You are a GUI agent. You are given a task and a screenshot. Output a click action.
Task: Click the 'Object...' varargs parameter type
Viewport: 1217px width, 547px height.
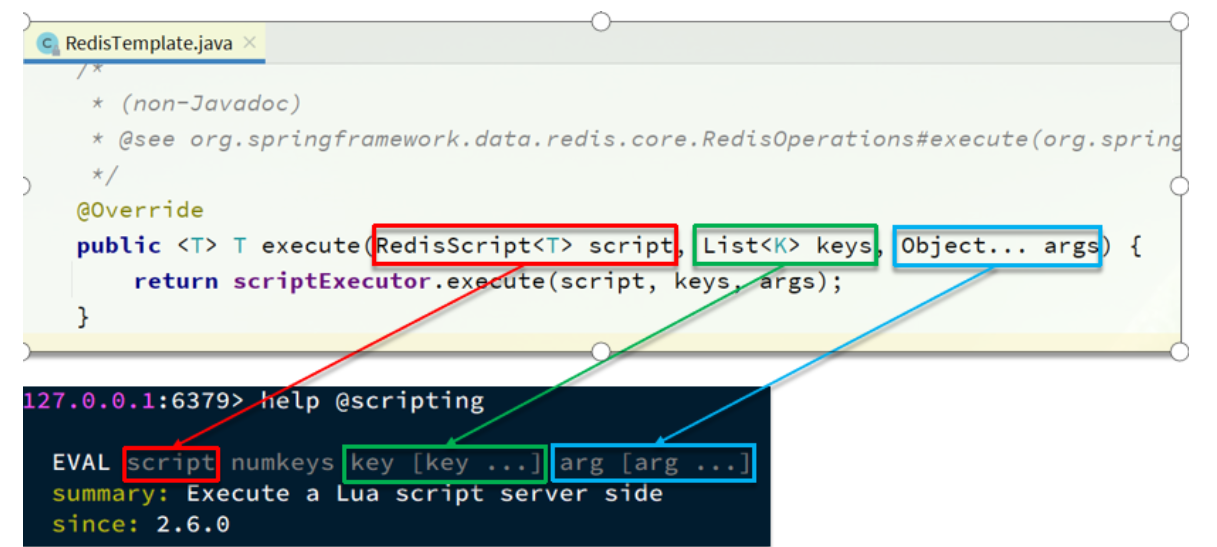pyautogui.click(x=964, y=246)
